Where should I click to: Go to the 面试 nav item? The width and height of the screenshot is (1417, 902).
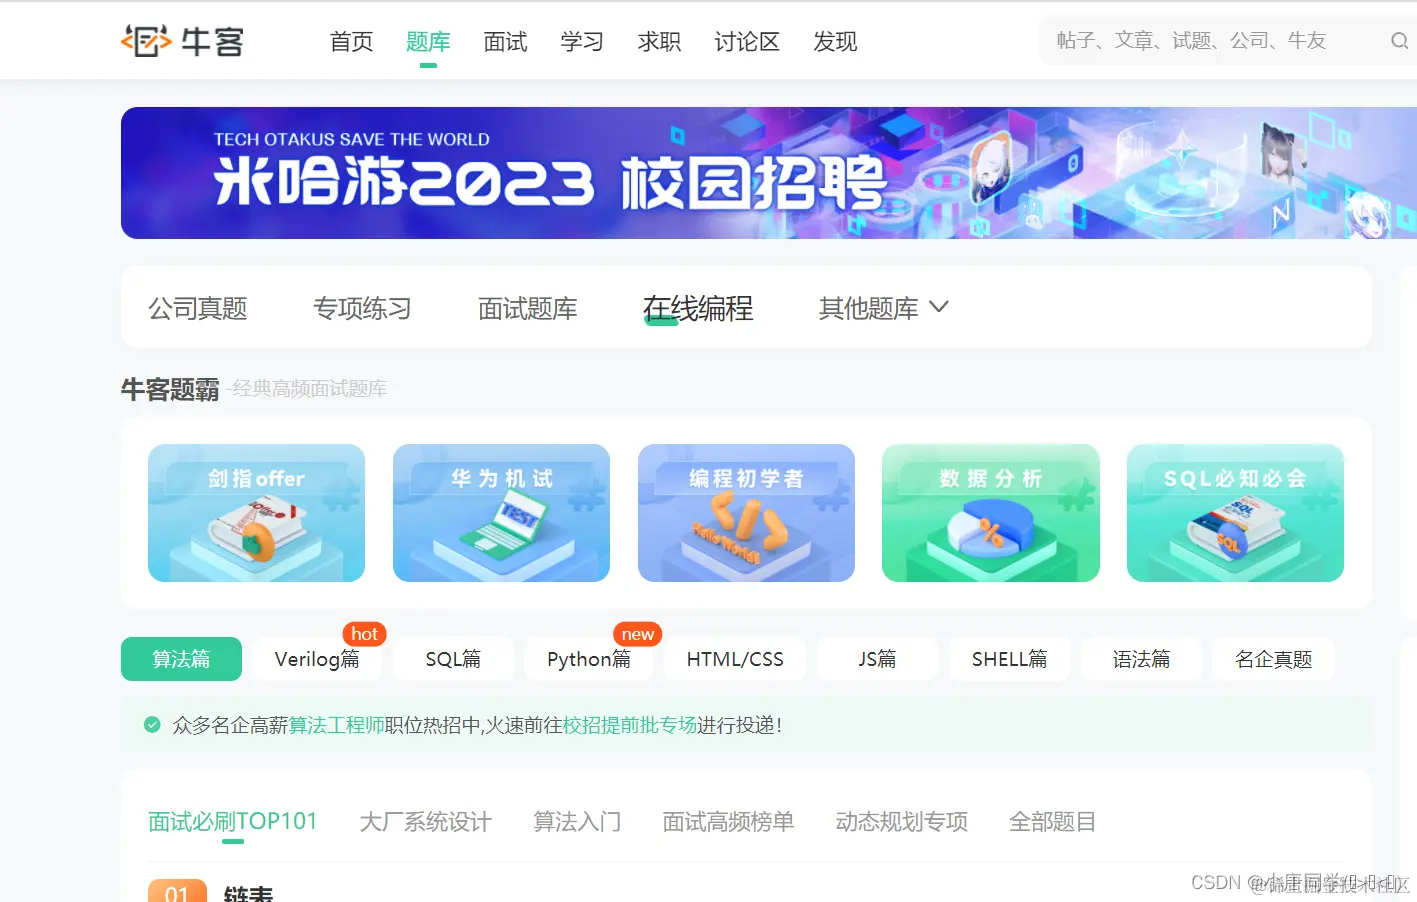[505, 42]
